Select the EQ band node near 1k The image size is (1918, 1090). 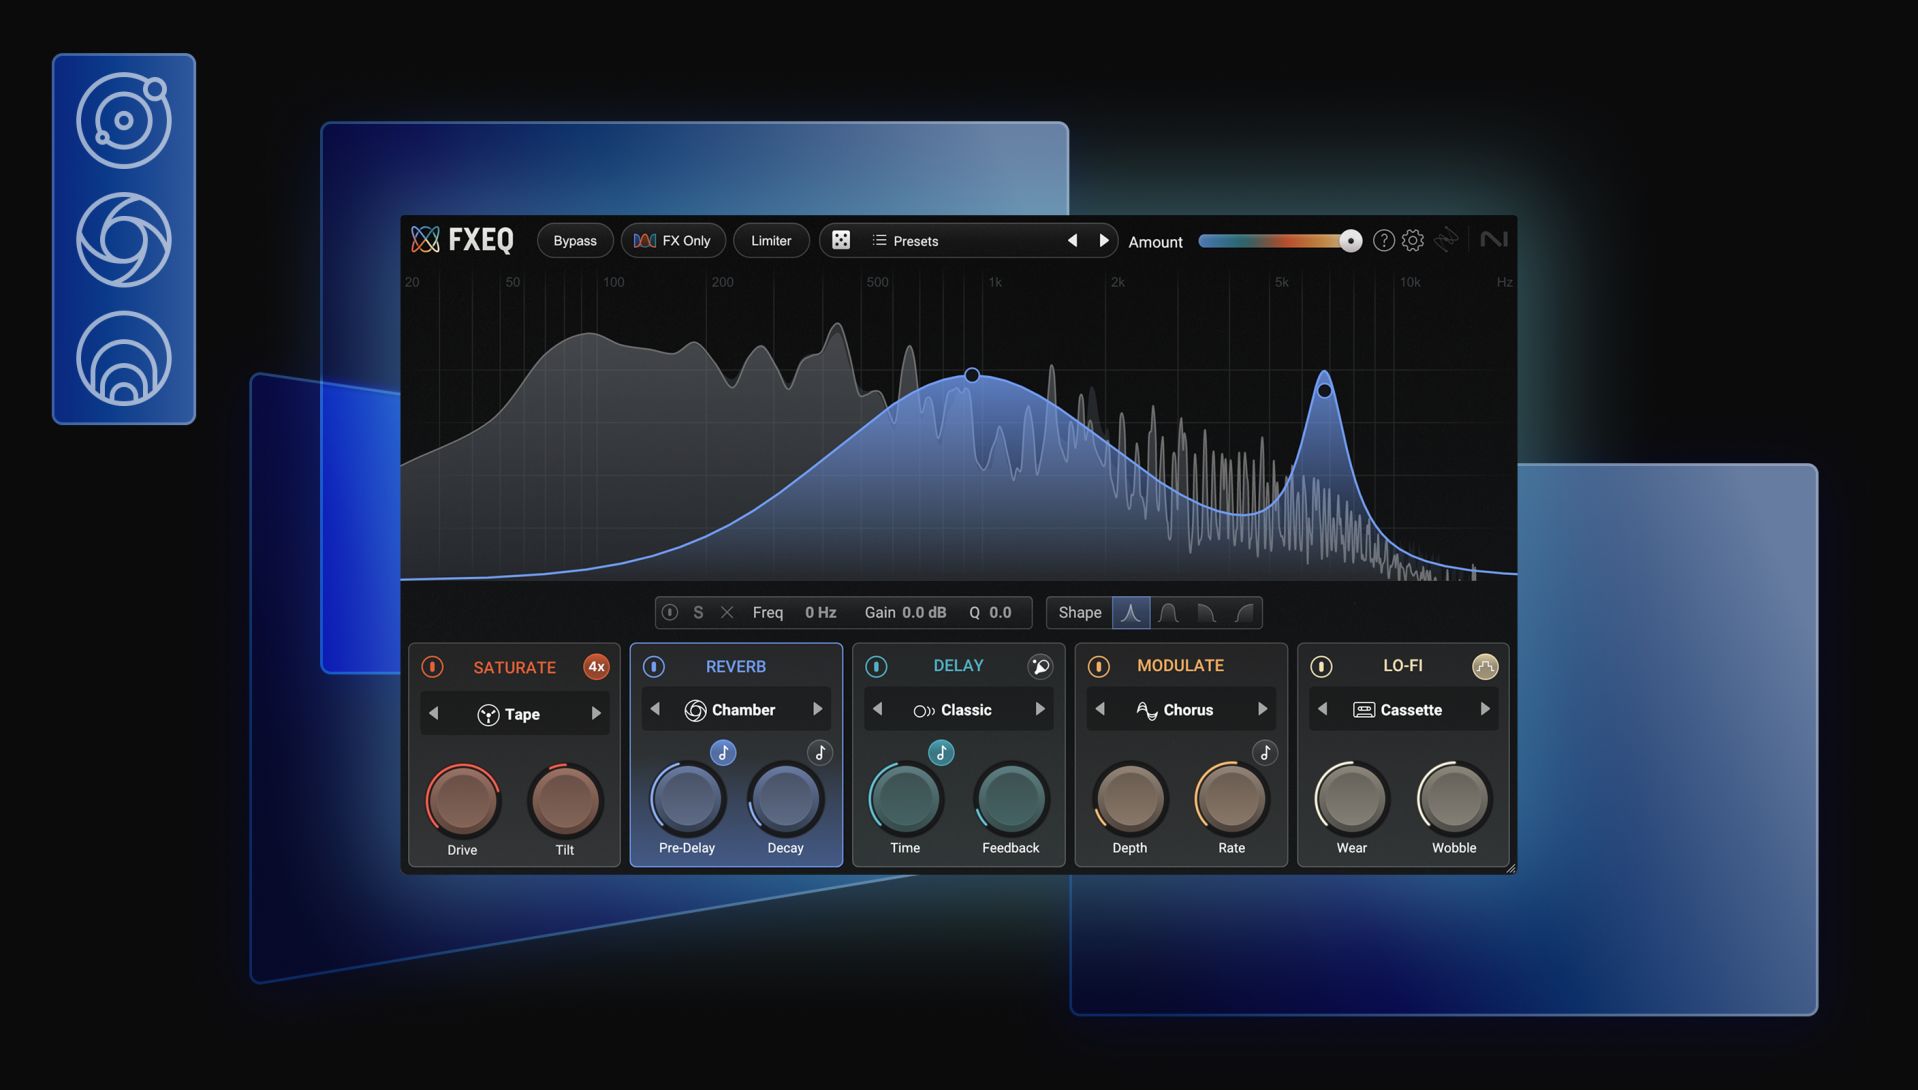pyautogui.click(x=972, y=375)
